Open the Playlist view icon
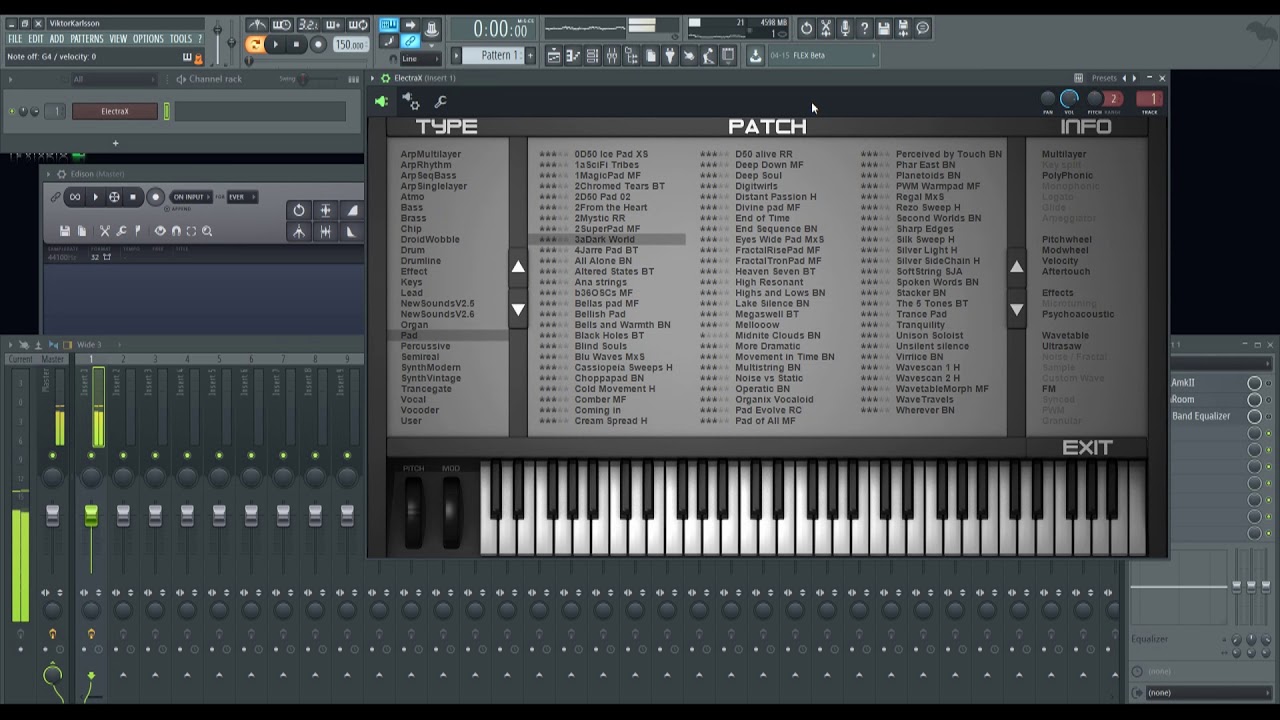The width and height of the screenshot is (1280, 720). [x=553, y=56]
